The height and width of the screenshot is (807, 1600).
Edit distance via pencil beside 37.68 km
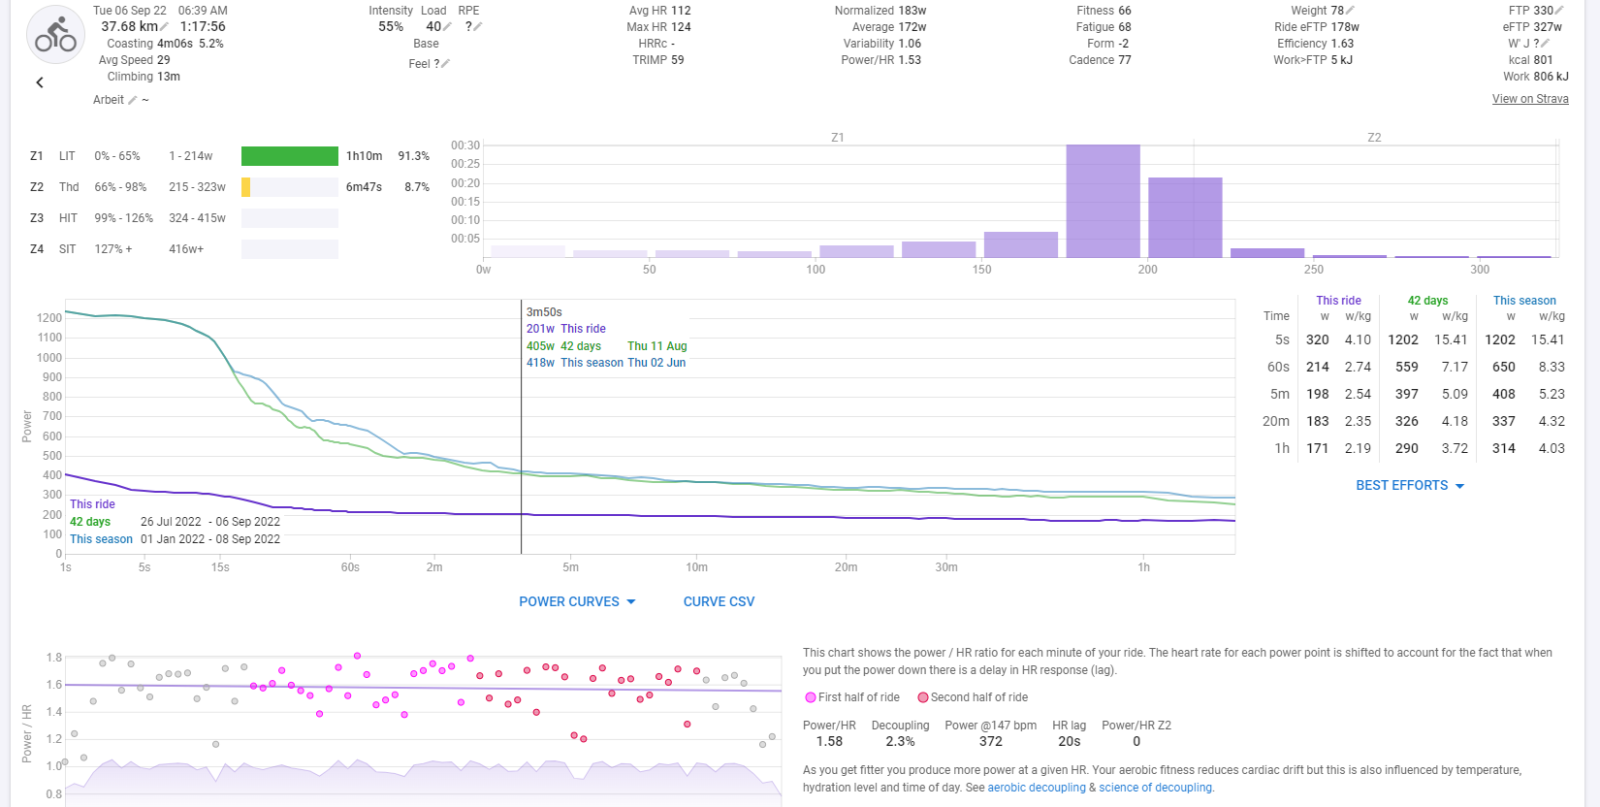coord(165,27)
